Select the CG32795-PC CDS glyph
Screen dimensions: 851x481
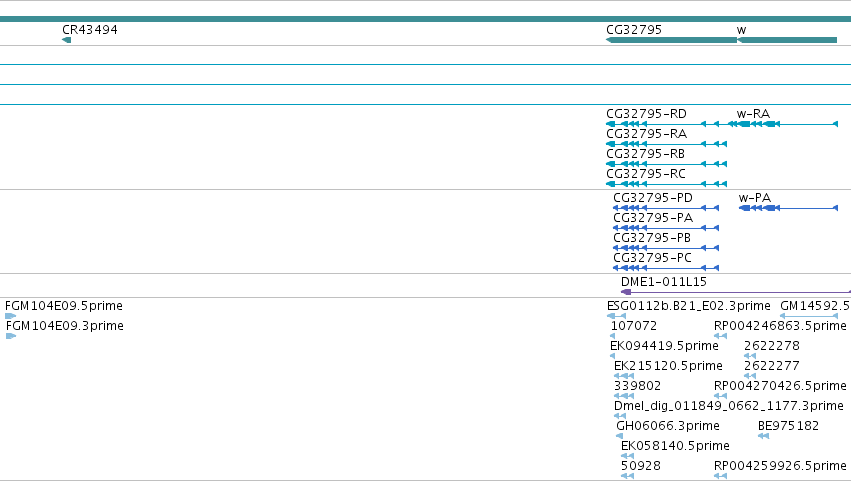pyautogui.click(x=666, y=268)
